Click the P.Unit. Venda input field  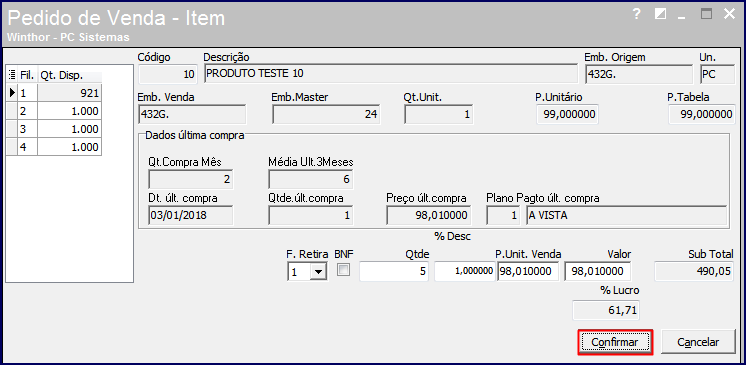coord(528,272)
